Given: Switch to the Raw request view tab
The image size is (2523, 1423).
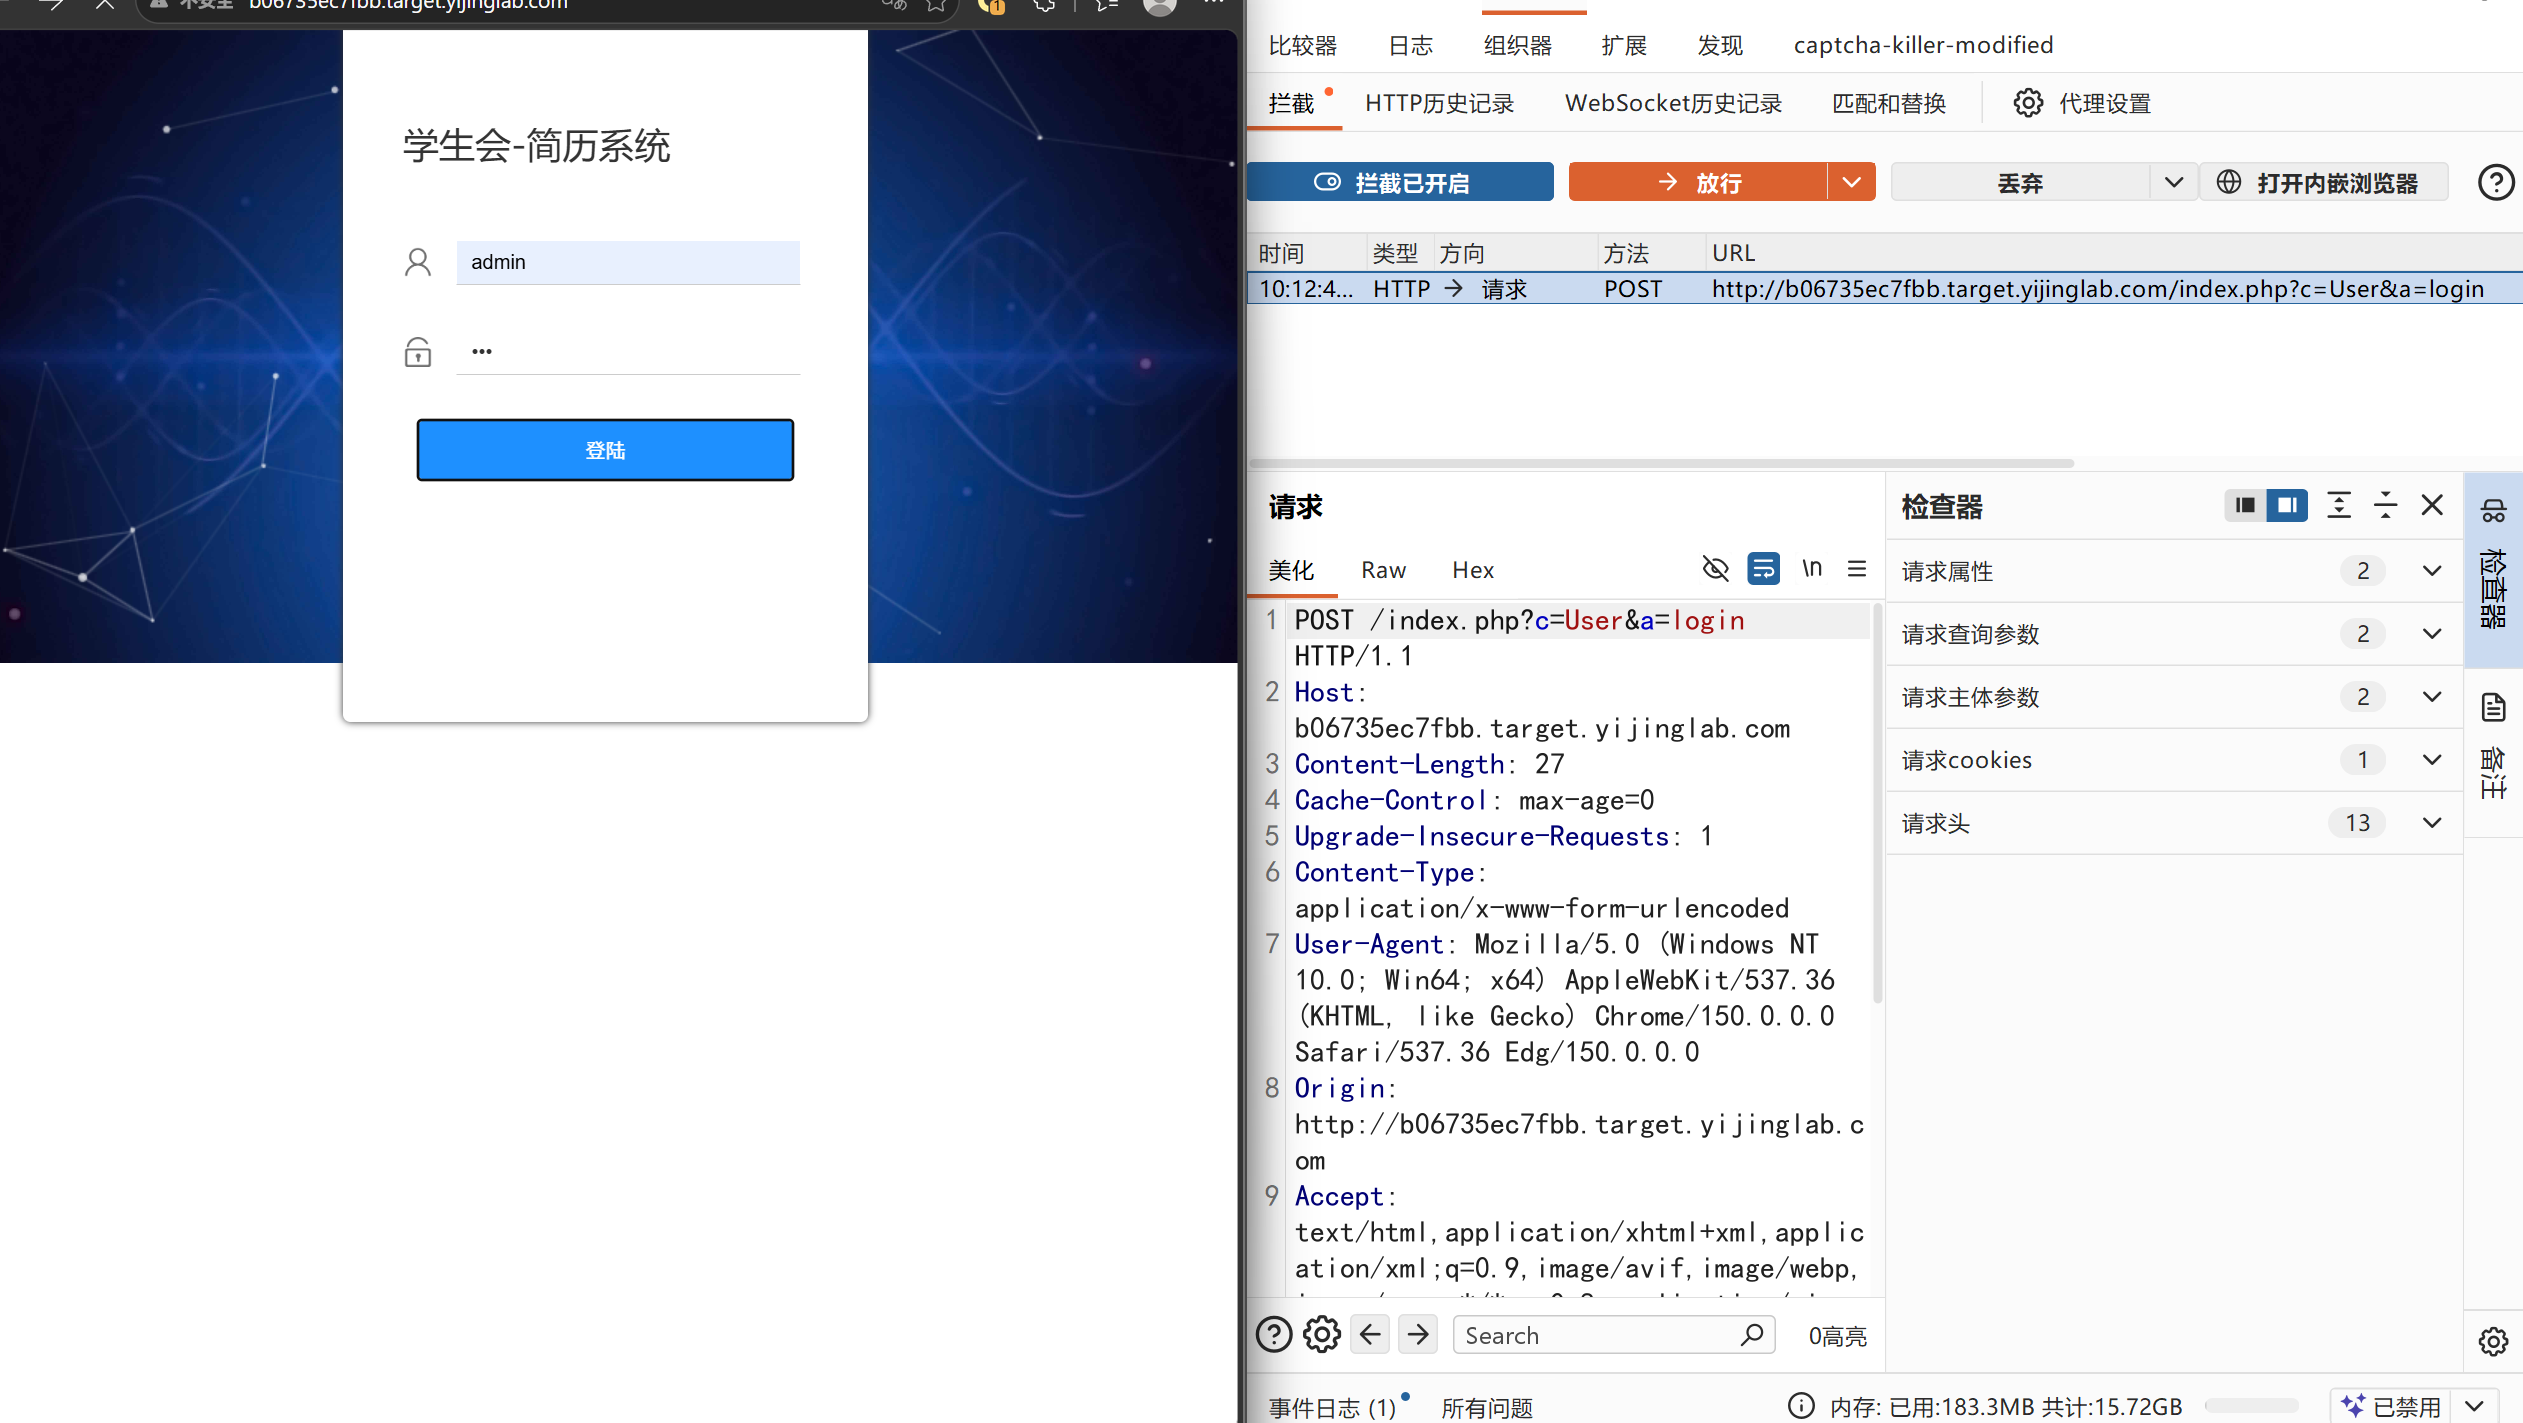Looking at the screenshot, I should point(1383,570).
